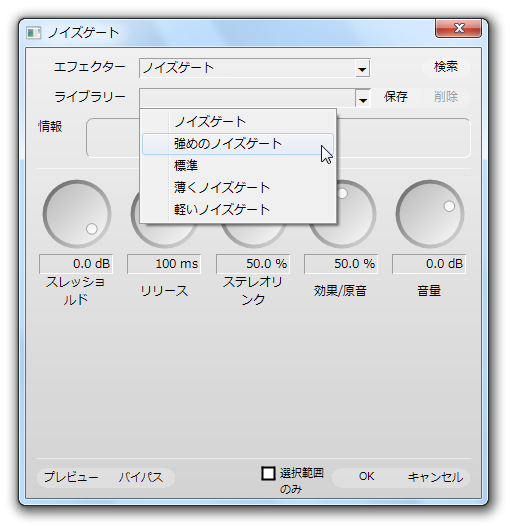Click the window icon in title bar
The width and height of the screenshot is (510, 526).
pyautogui.click(x=33, y=33)
